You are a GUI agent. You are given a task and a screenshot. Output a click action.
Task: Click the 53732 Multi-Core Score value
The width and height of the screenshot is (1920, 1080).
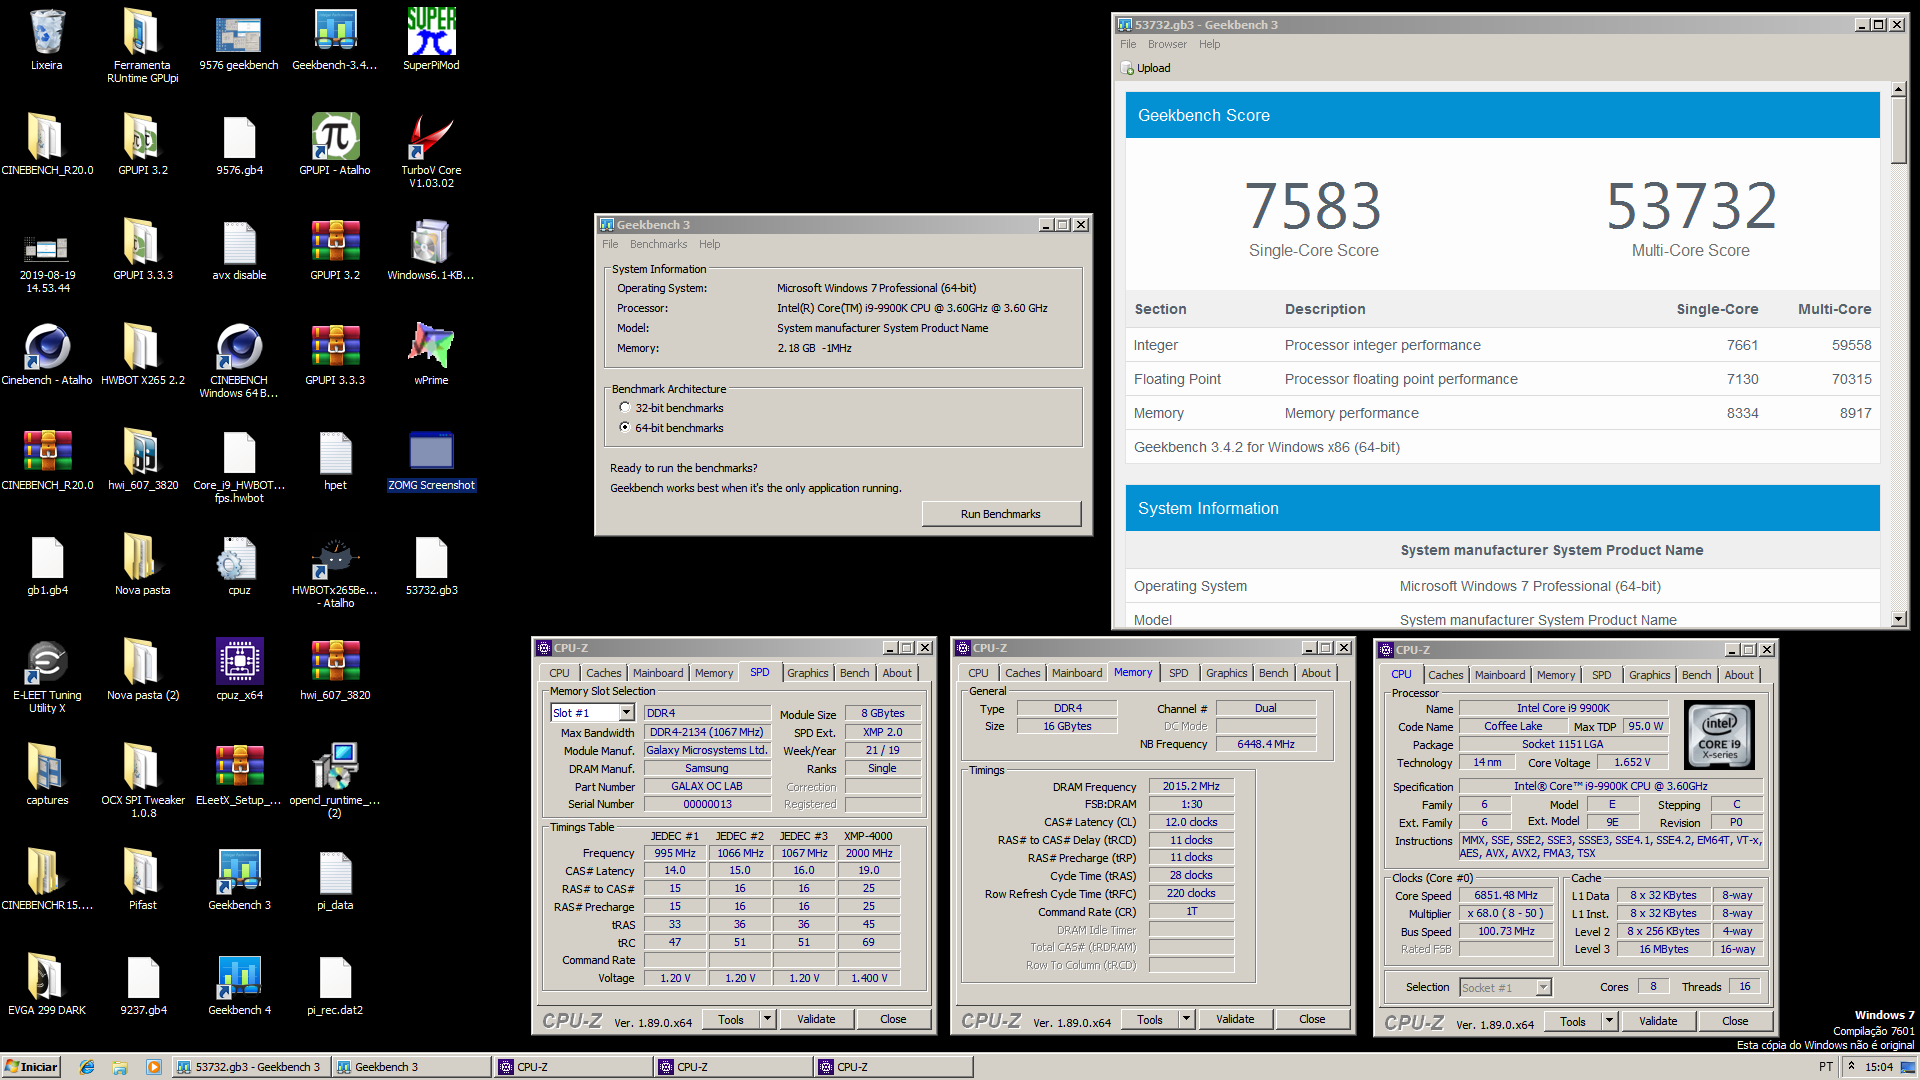[1691, 206]
